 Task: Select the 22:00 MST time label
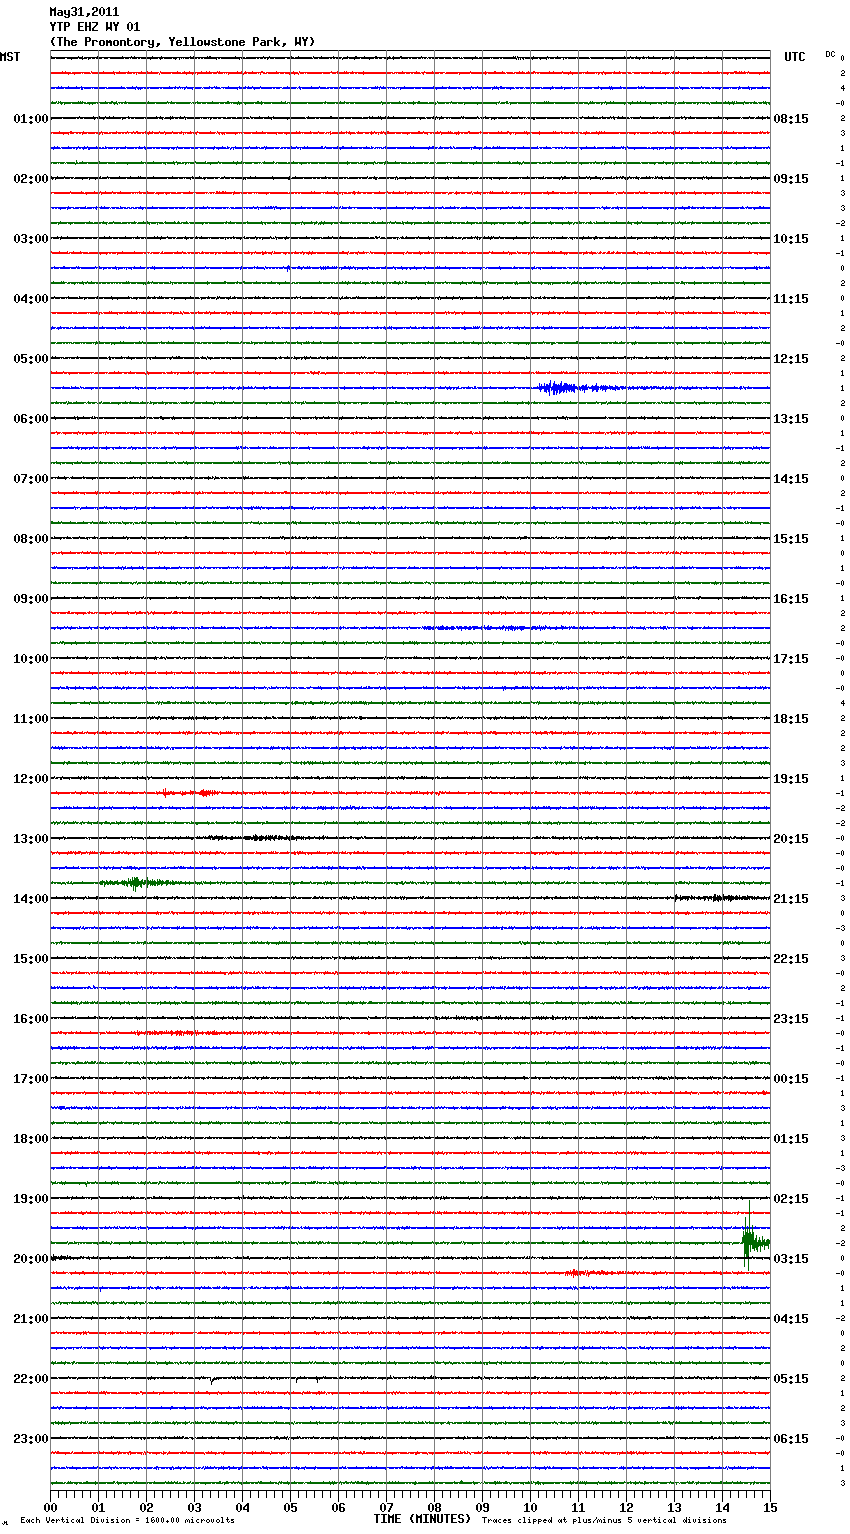click(31, 1379)
